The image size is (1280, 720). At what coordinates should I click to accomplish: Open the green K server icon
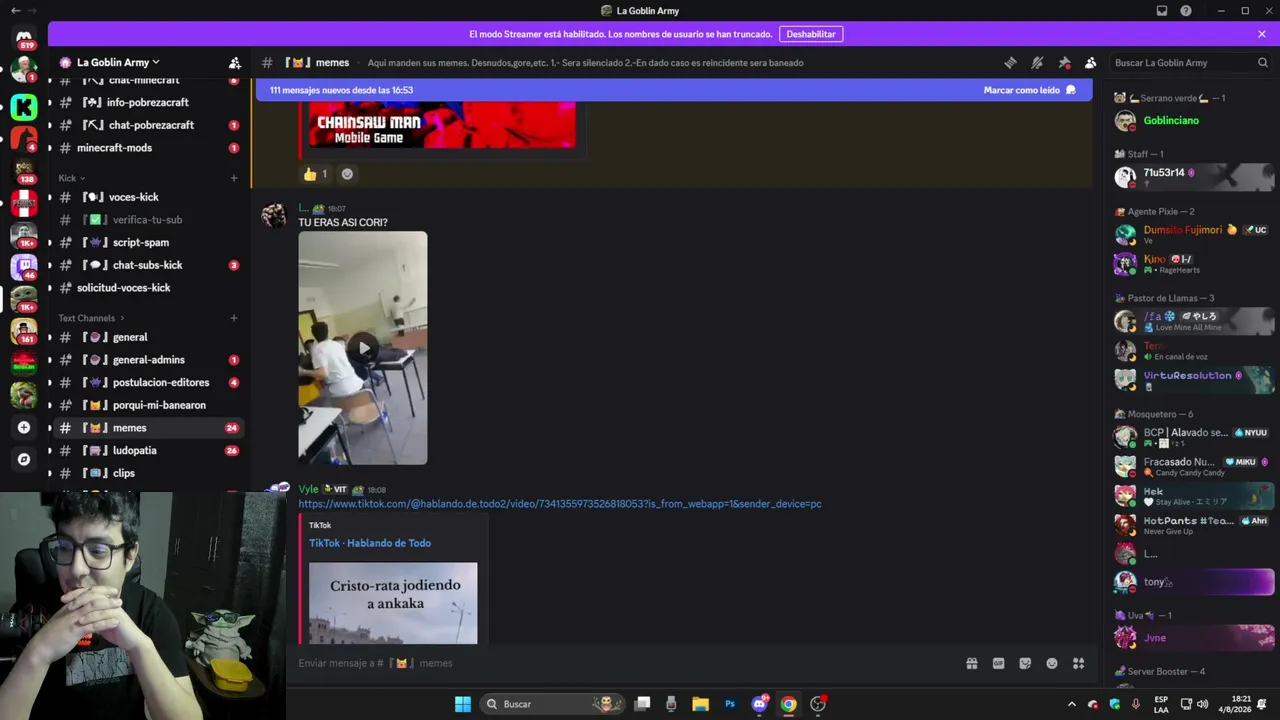(24, 107)
